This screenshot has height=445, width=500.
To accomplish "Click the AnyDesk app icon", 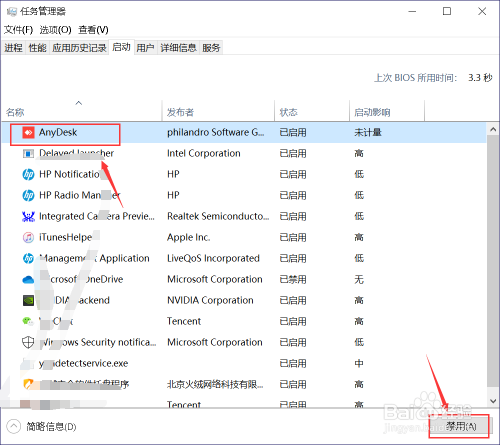I will [28, 133].
